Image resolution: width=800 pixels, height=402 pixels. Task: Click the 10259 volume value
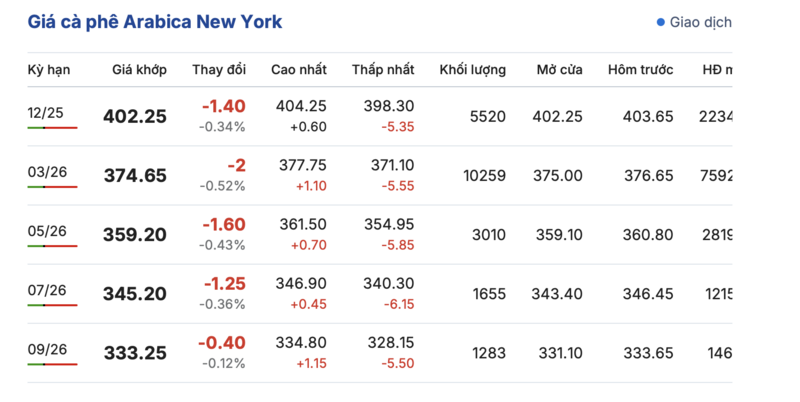tap(485, 176)
